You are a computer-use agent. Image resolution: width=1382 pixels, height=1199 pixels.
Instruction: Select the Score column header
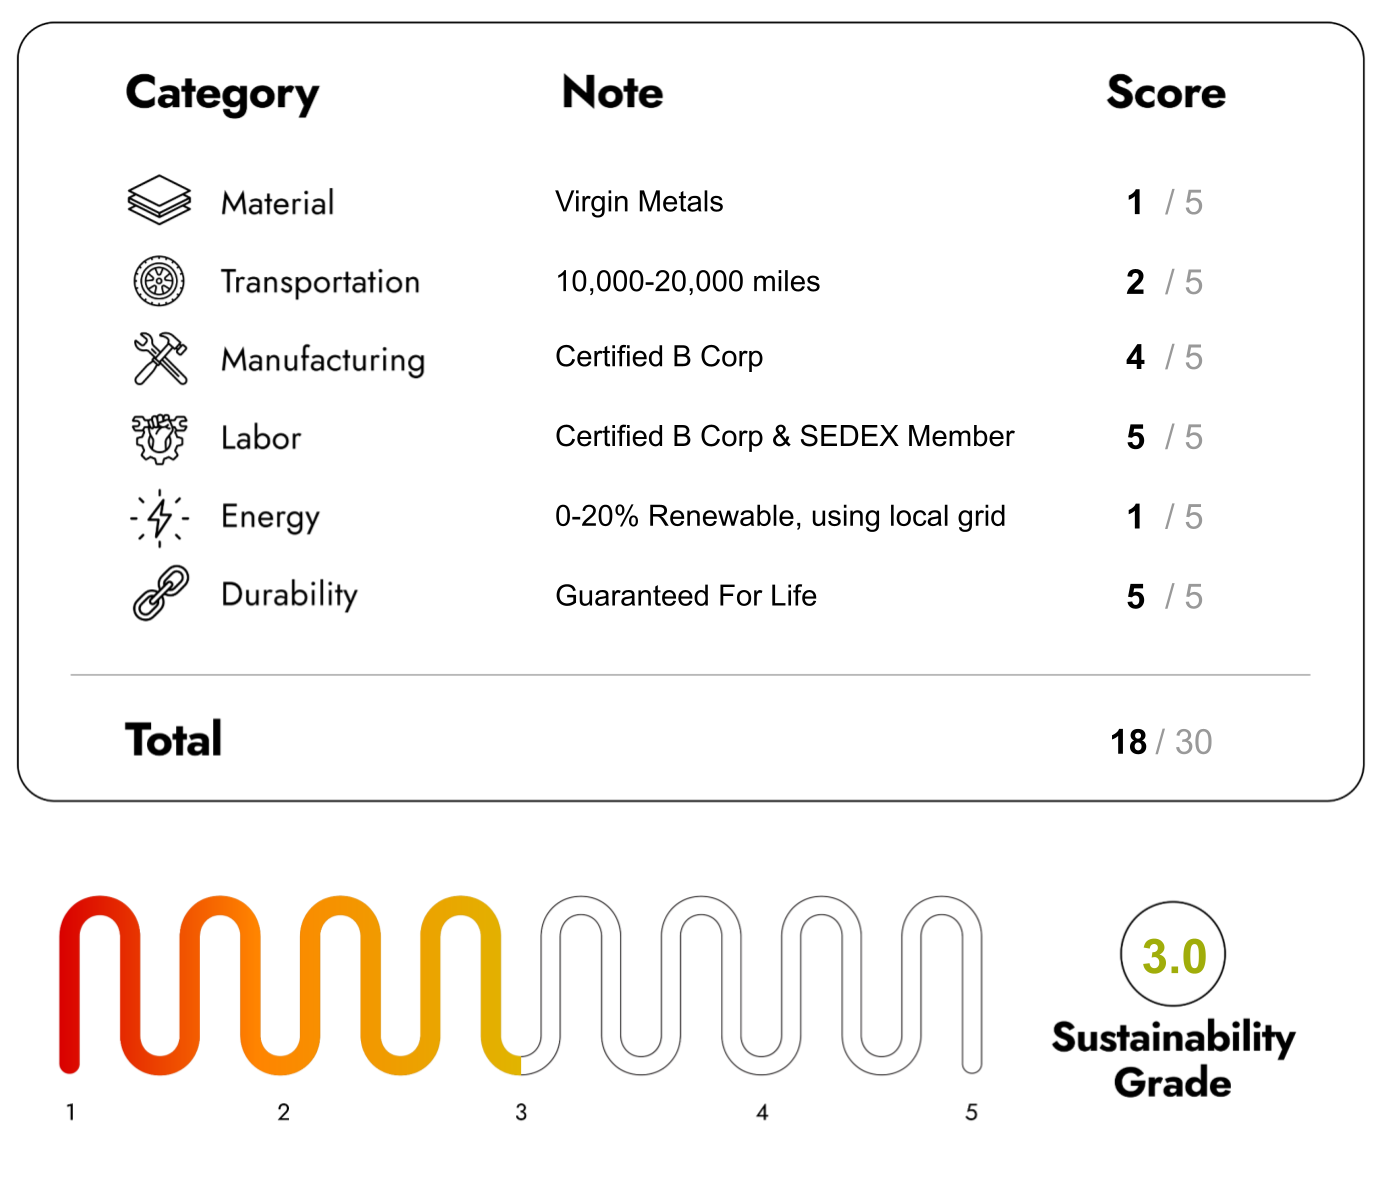[x=1165, y=92]
